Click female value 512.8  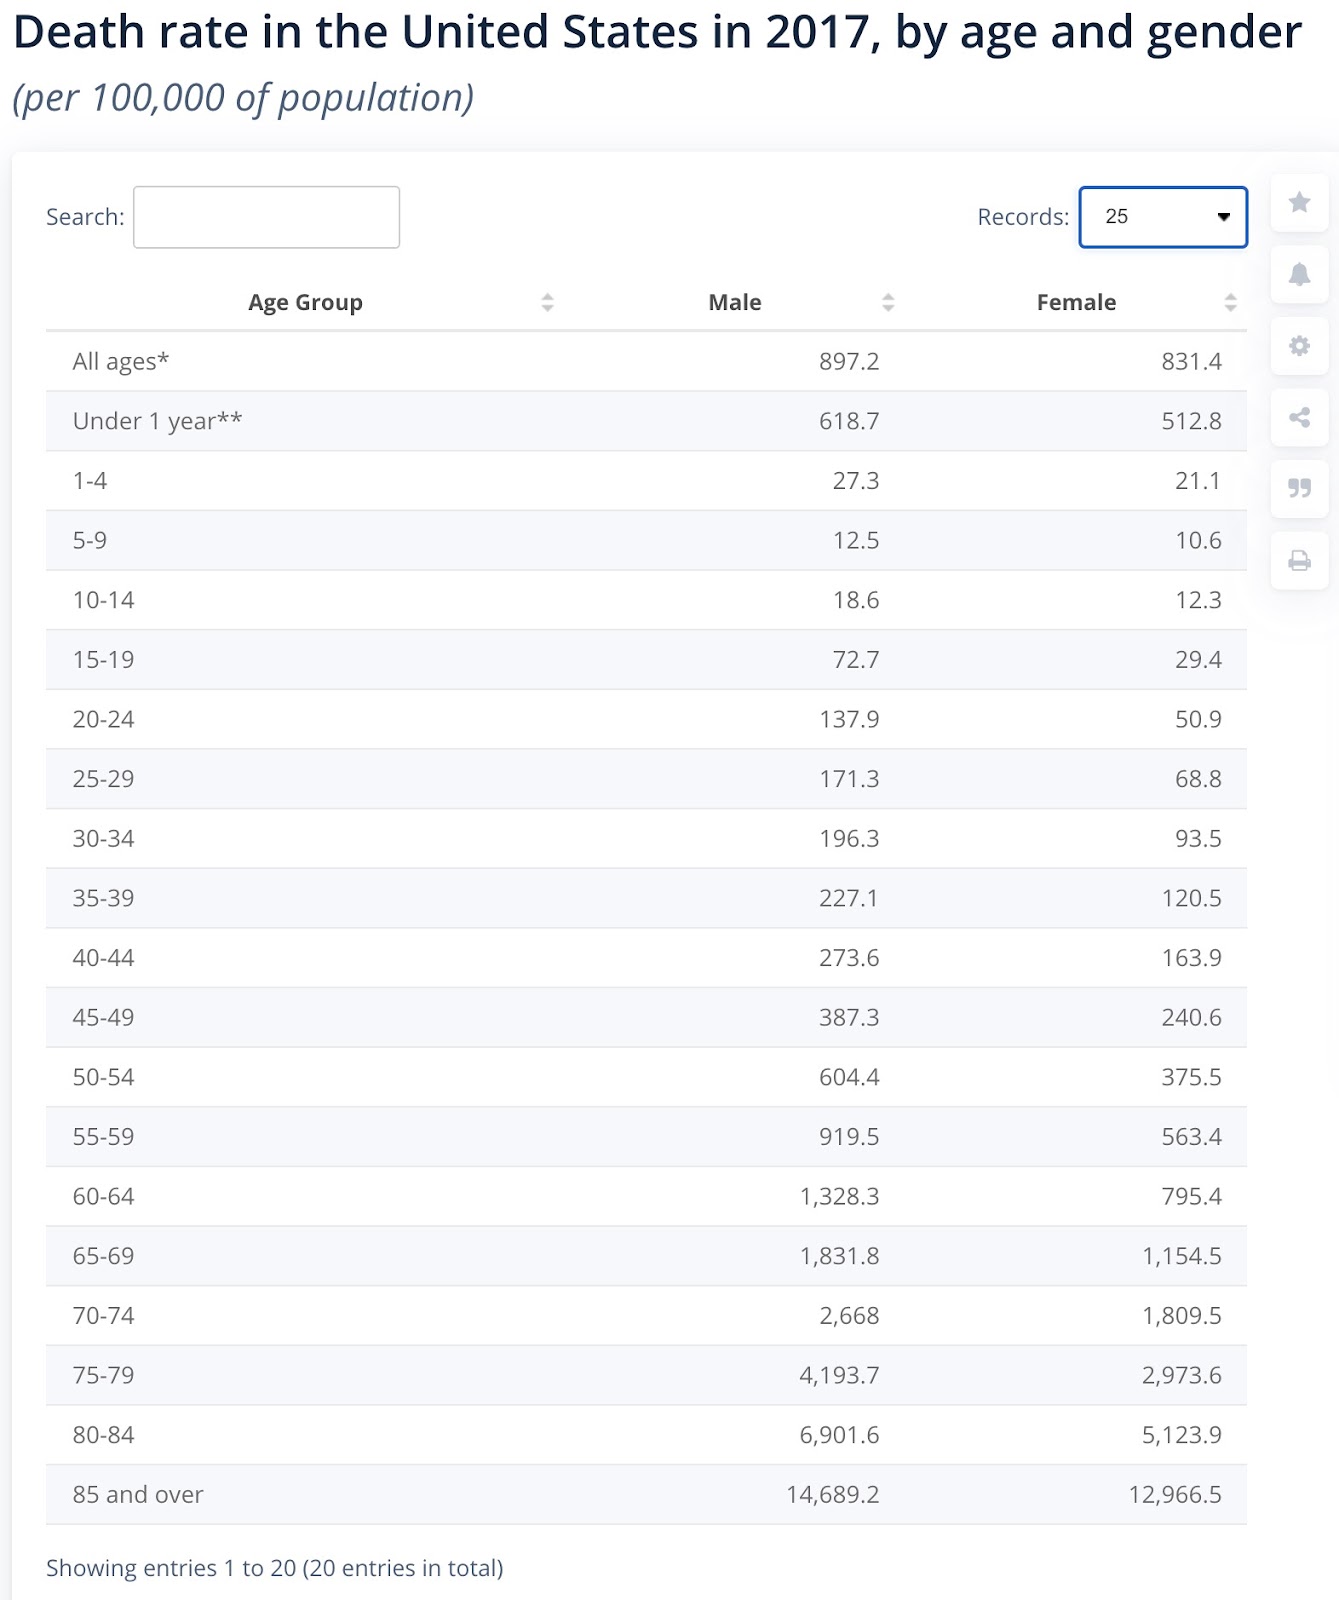click(x=1191, y=421)
